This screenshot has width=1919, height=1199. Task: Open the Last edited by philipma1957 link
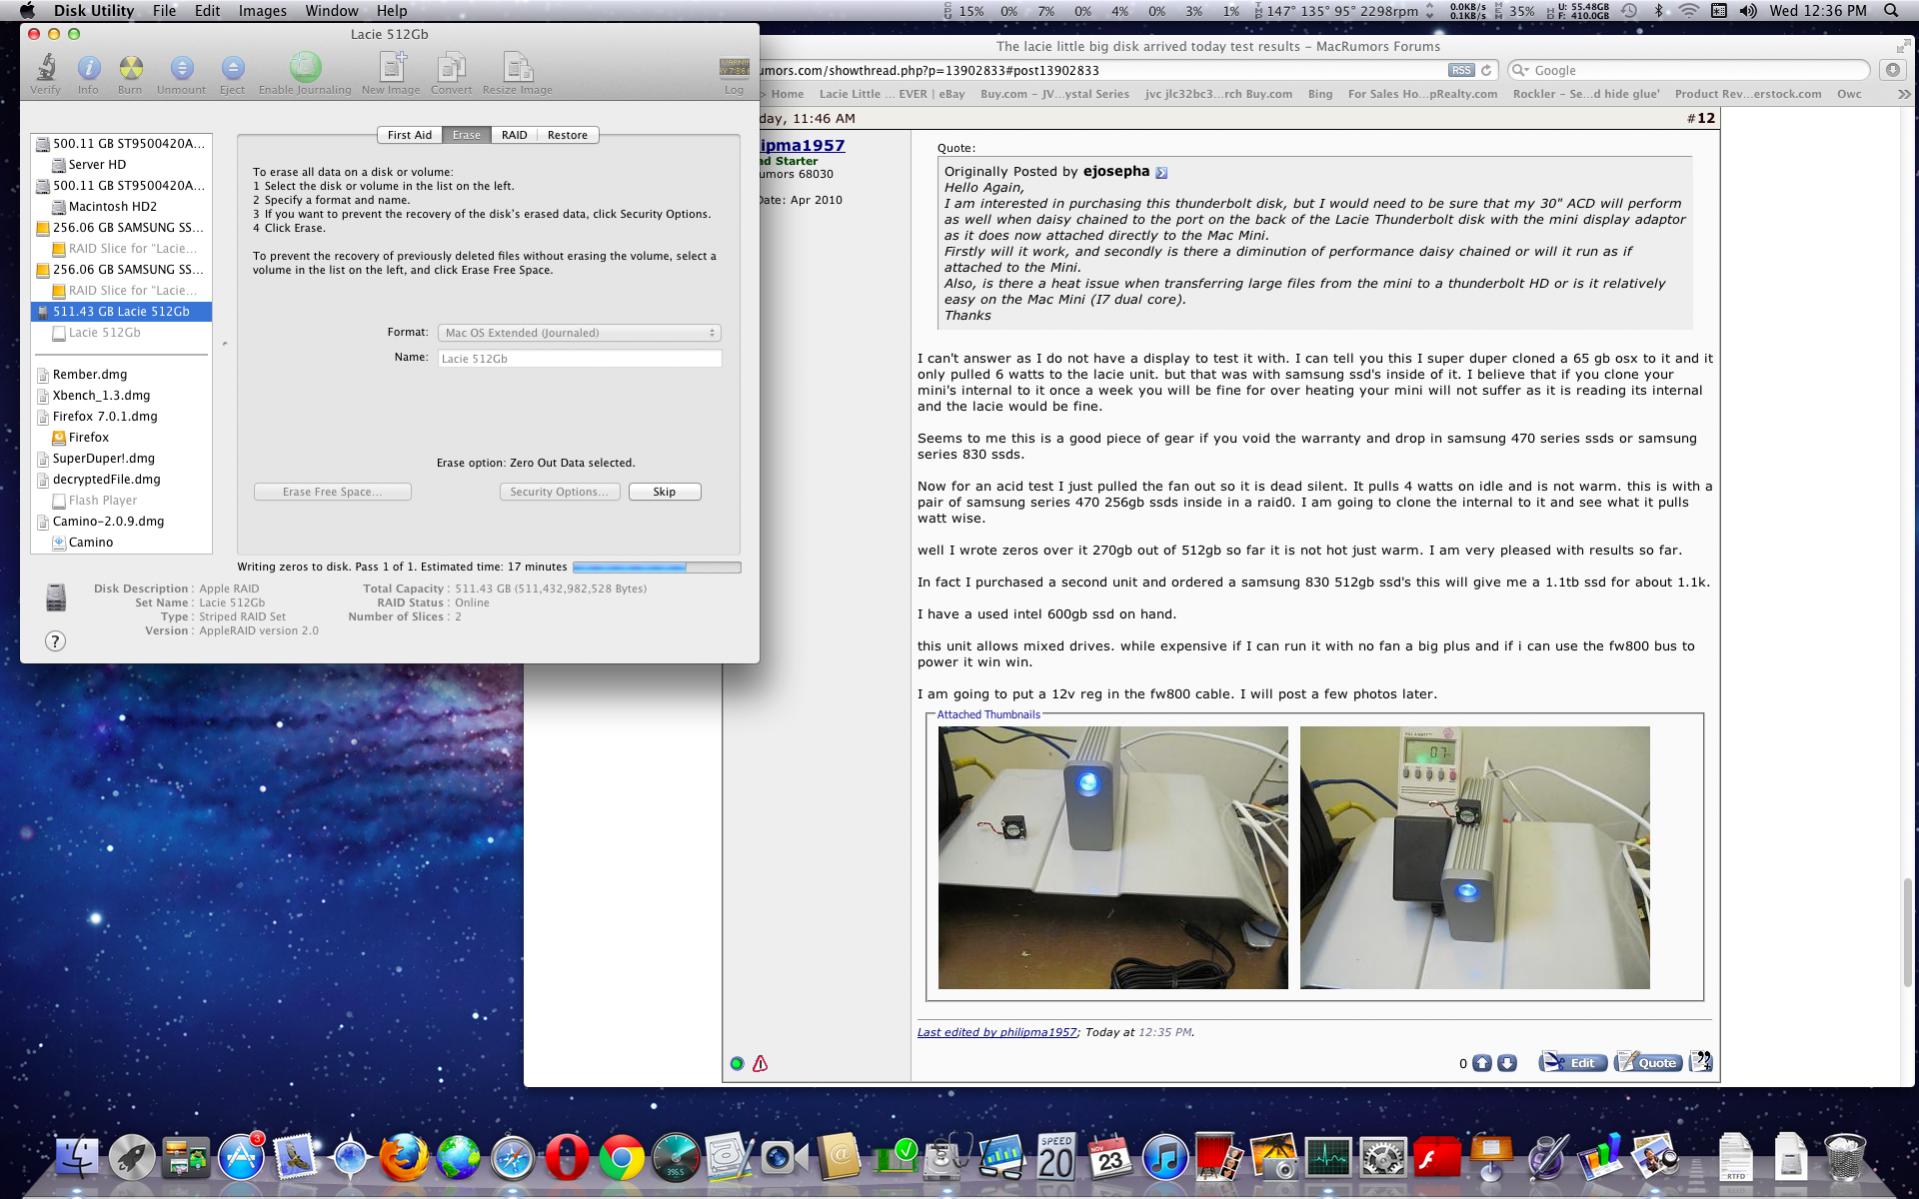tap(997, 1032)
